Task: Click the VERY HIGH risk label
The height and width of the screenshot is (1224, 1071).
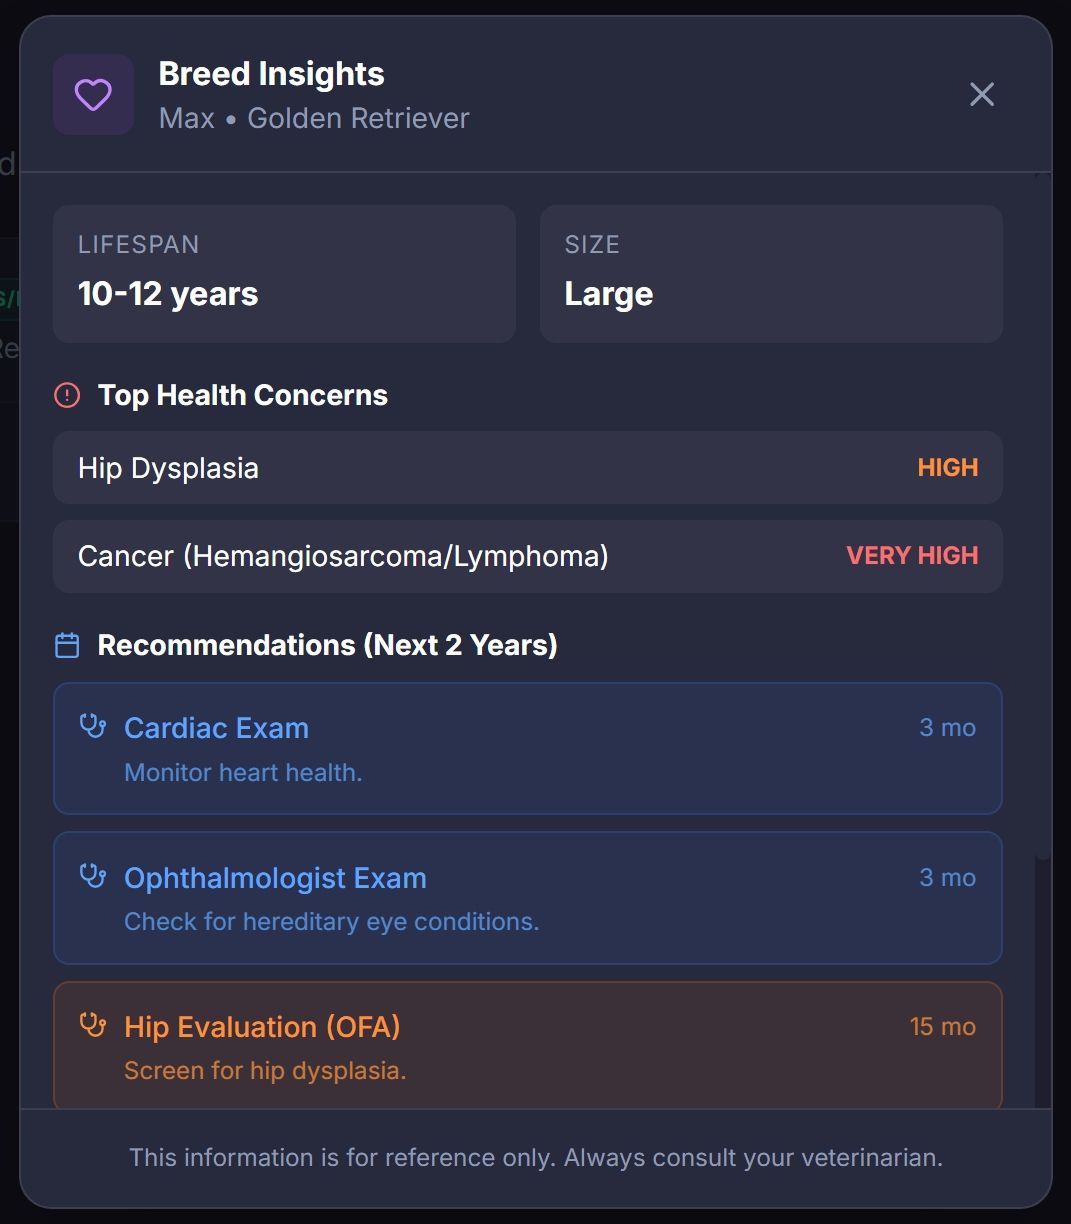Action: [x=912, y=556]
